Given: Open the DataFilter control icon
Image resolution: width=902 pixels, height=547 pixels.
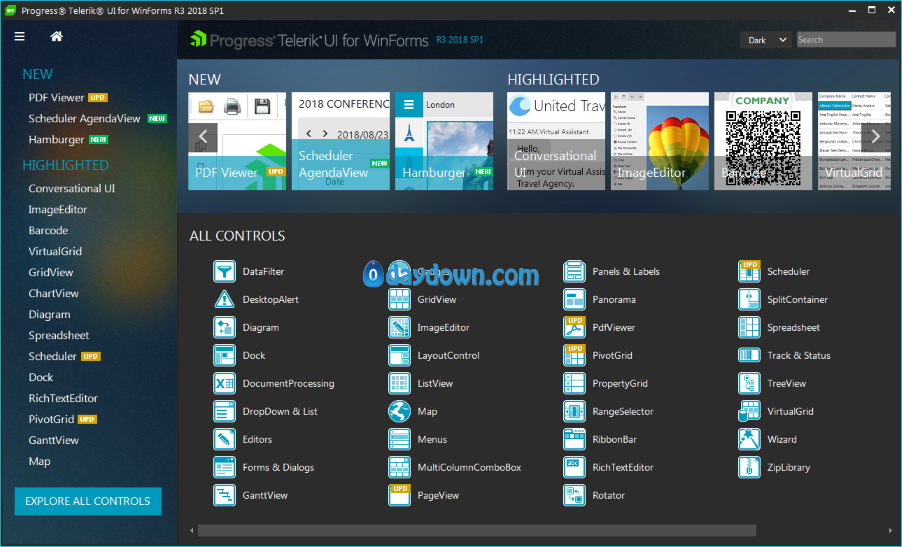Looking at the screenshot, I should [x=224, y=271].
